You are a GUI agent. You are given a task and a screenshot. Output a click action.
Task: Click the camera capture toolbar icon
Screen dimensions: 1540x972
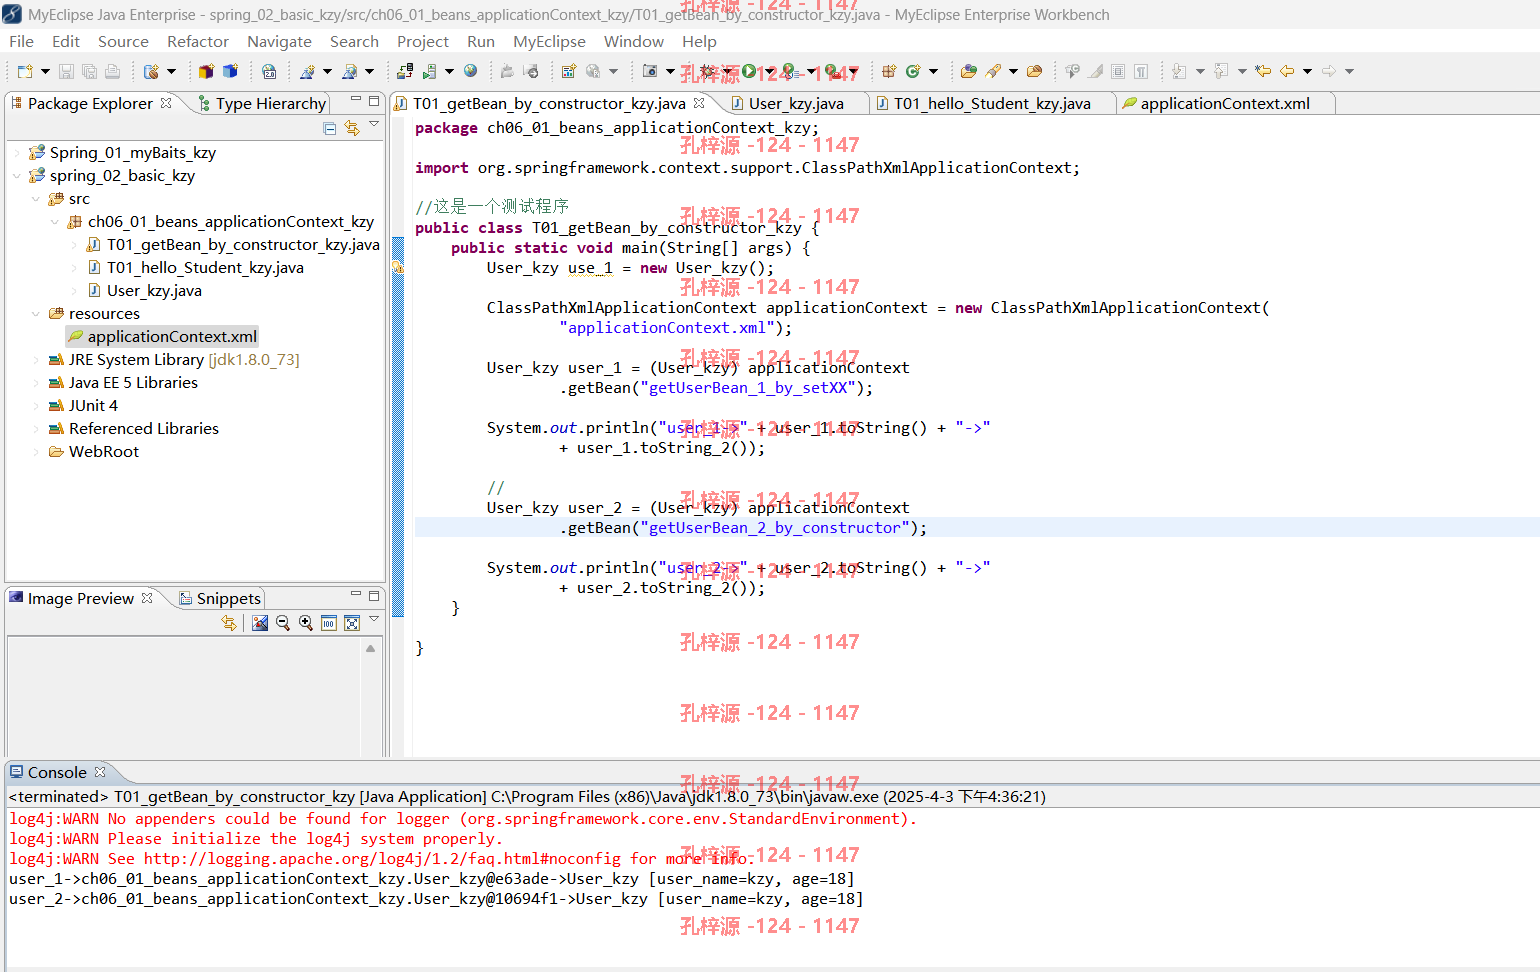tap(650, 71)
